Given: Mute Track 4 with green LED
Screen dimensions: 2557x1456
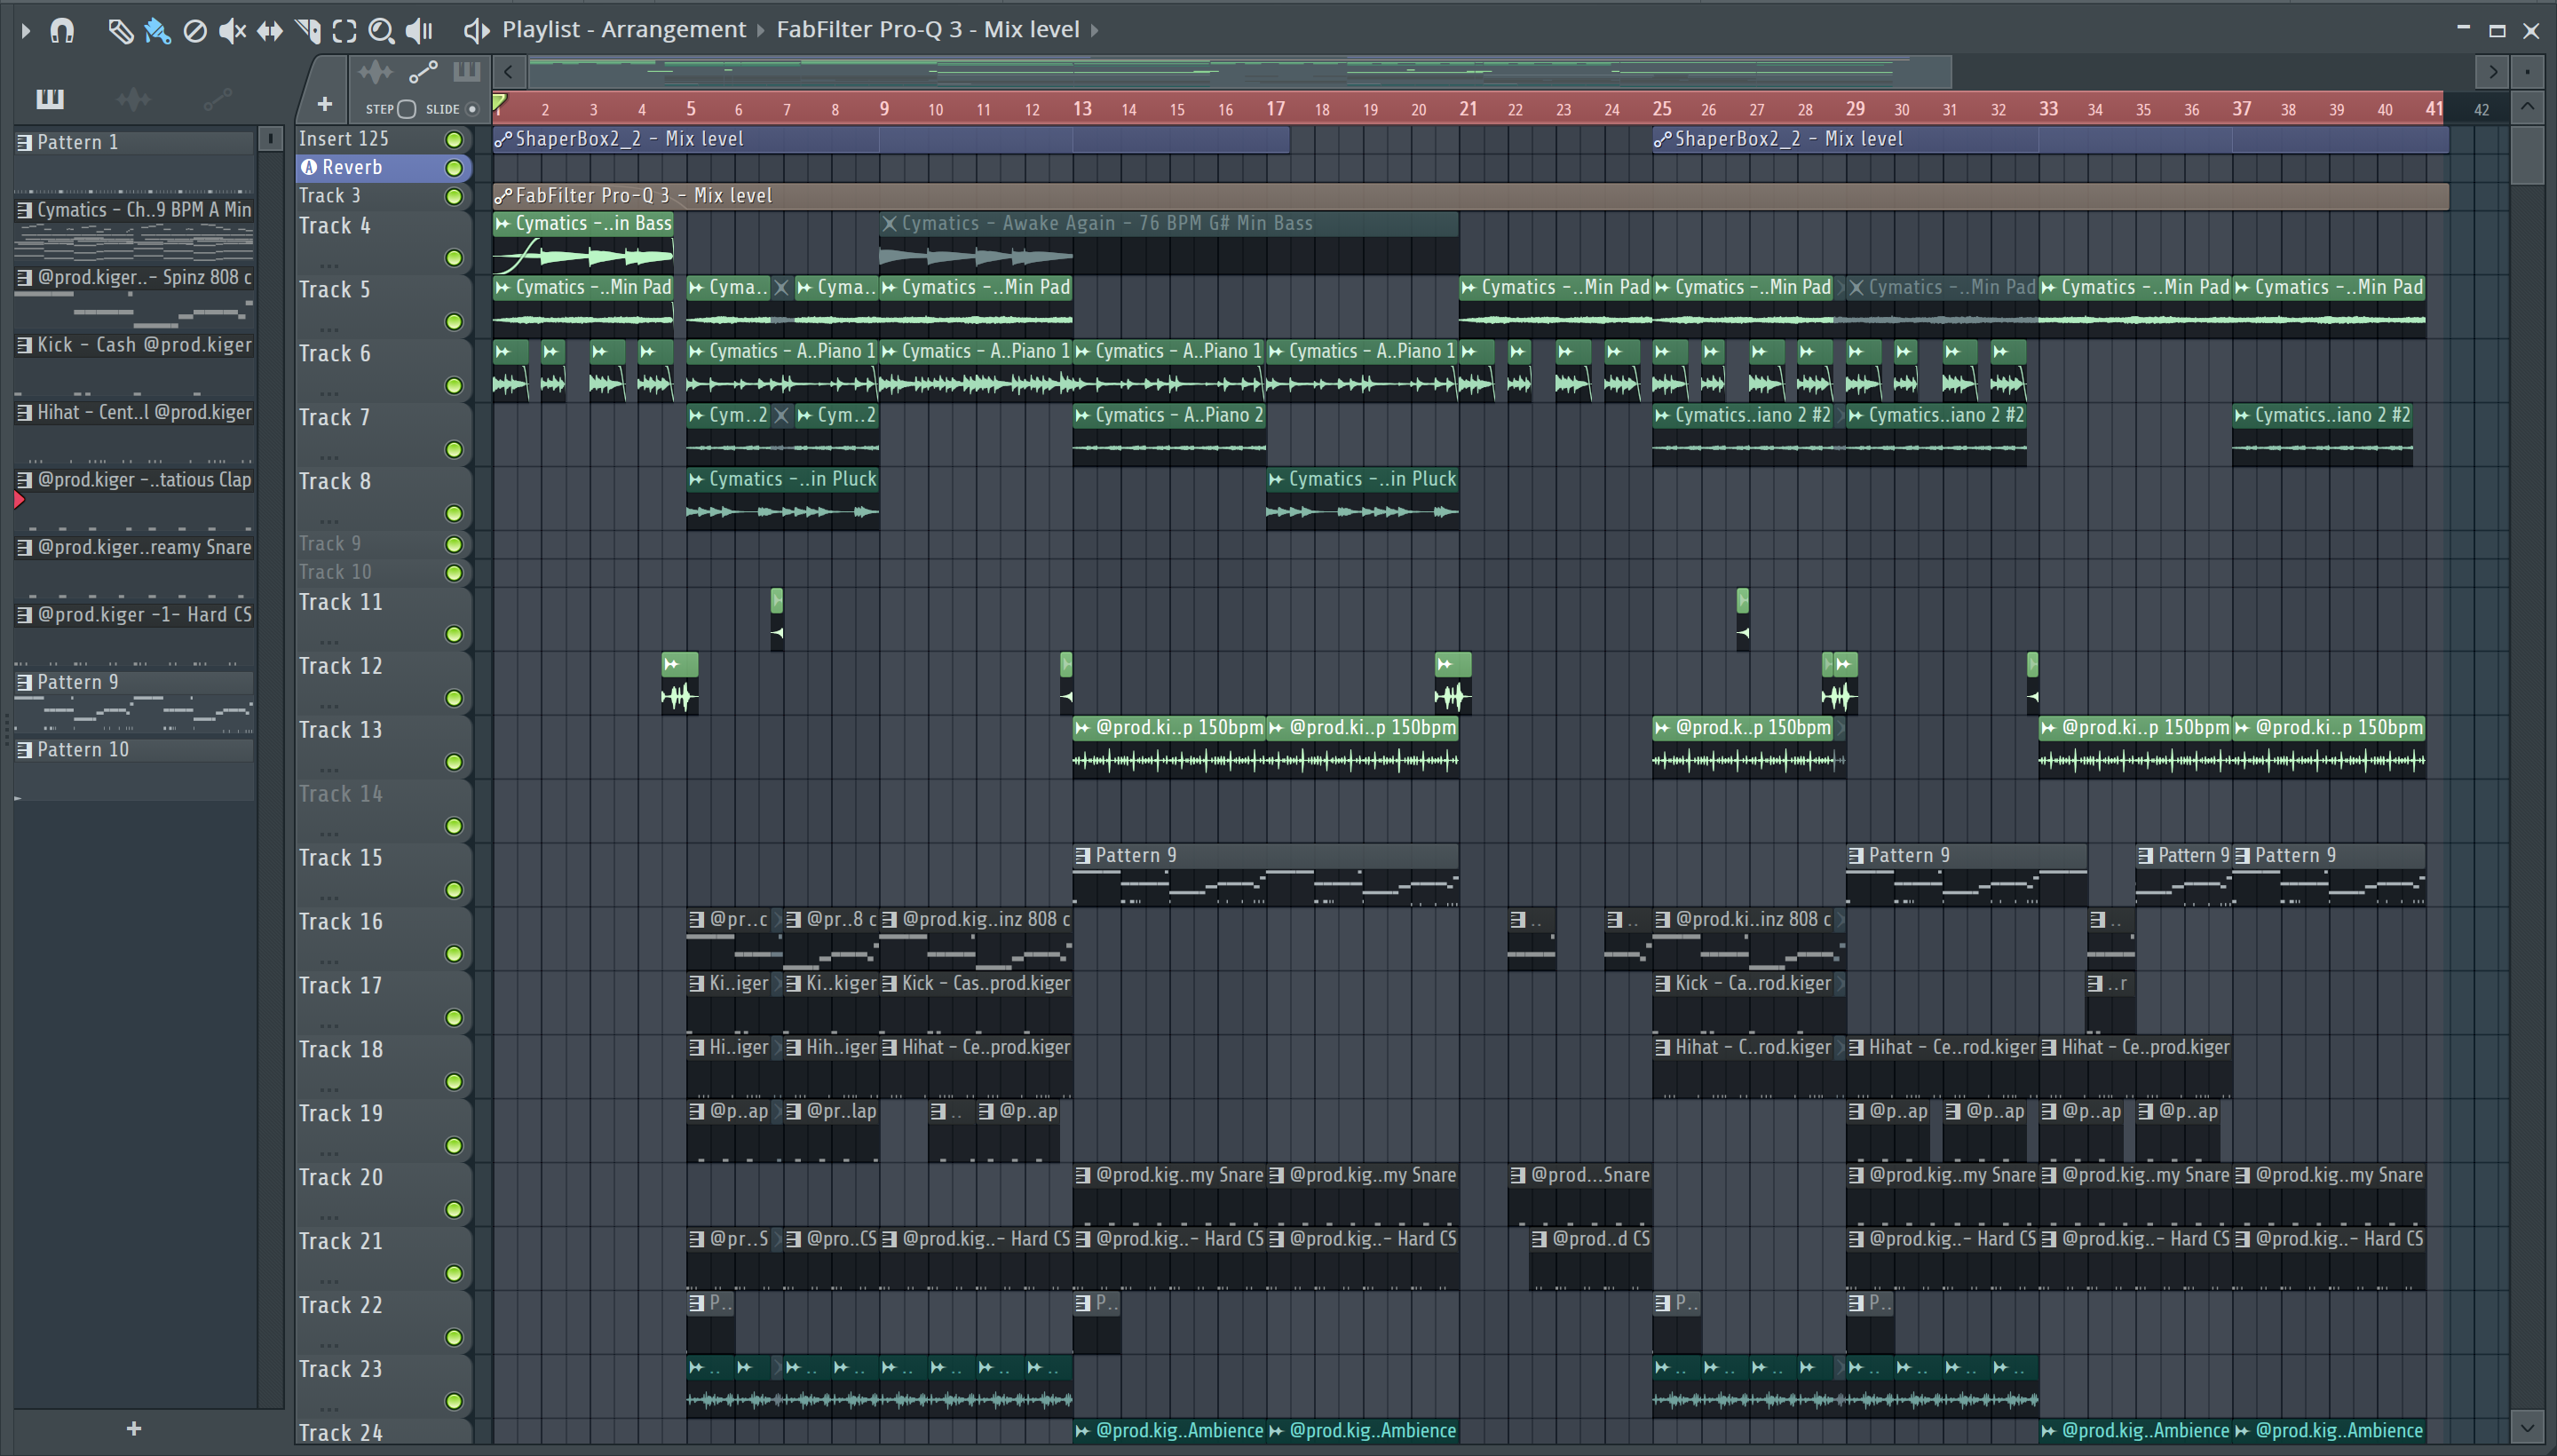Looking at the screenshot, I should coord(454,258).
